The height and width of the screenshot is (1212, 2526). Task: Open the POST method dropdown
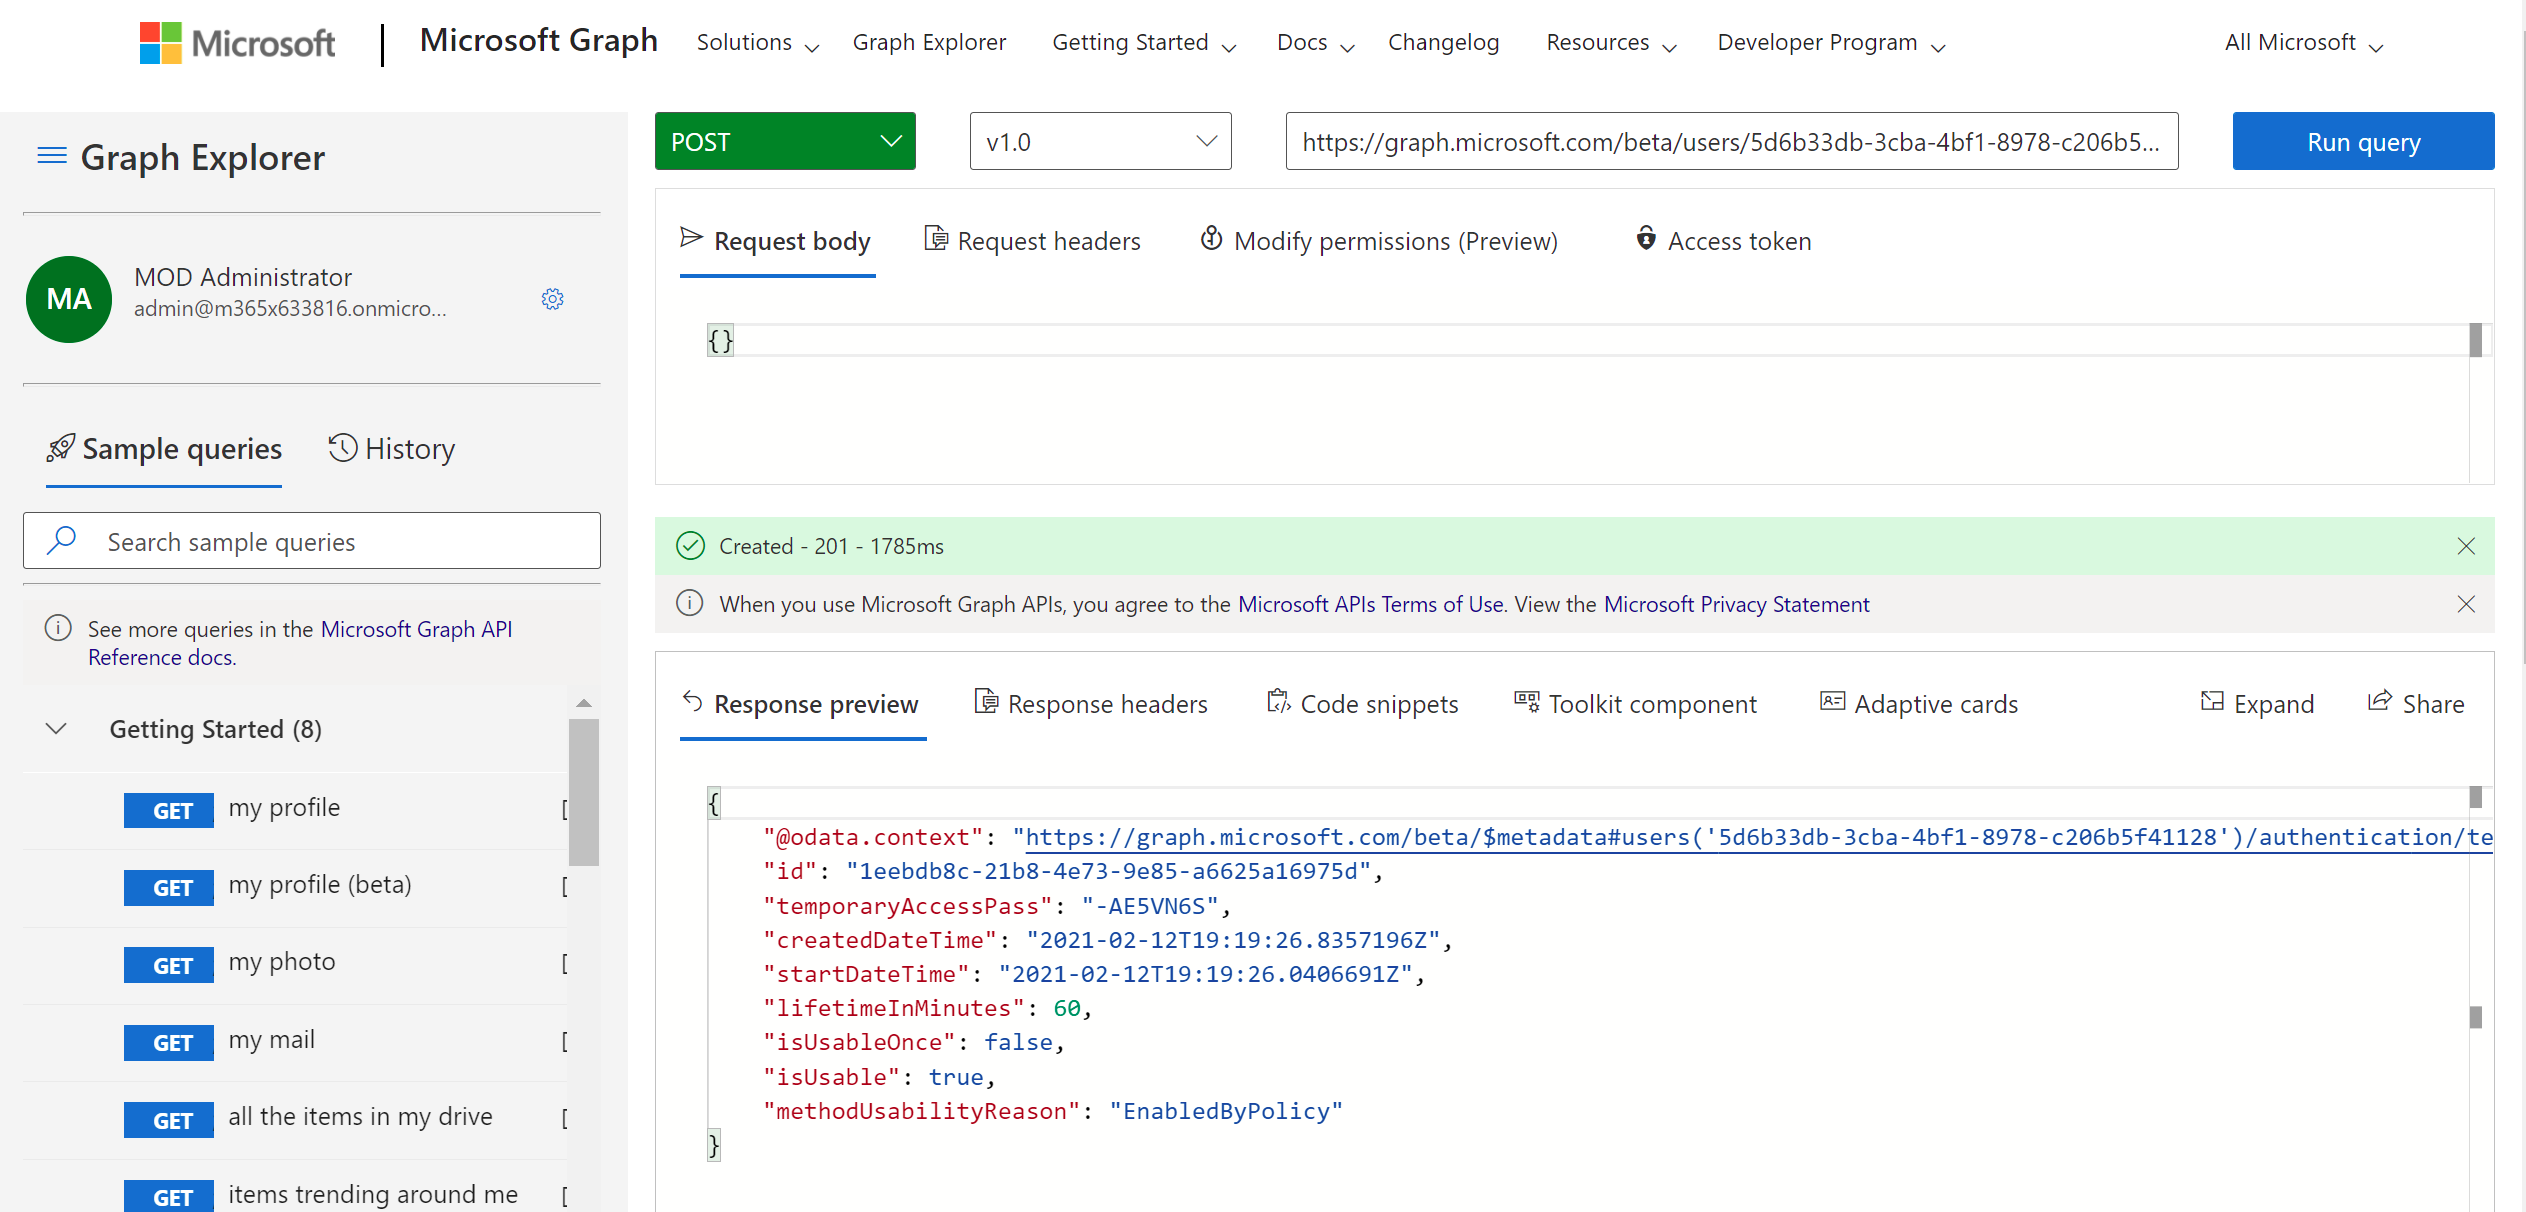point(785,141)
